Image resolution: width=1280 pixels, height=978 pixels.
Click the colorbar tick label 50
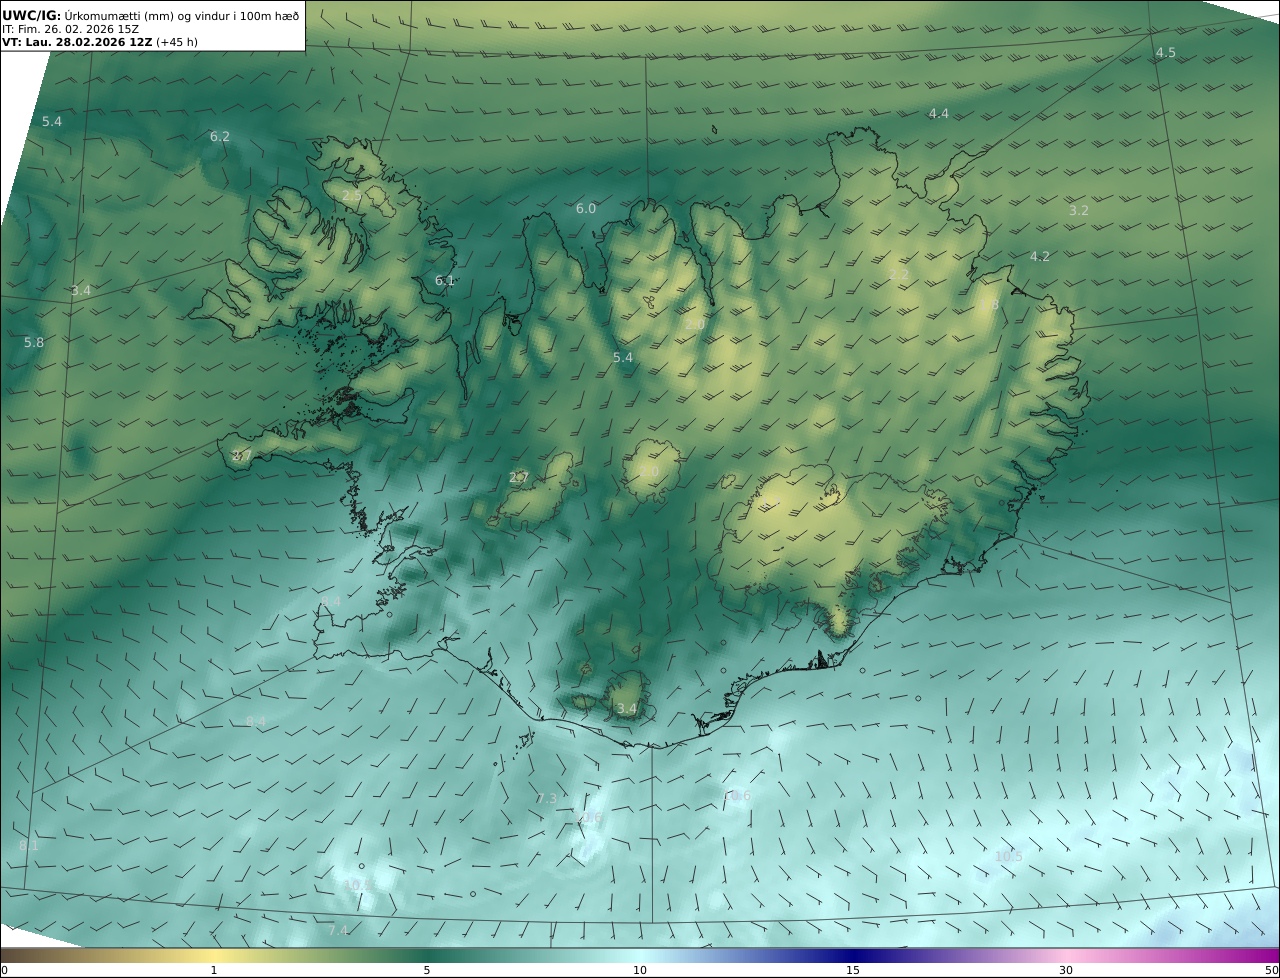tap(1272, 970)
